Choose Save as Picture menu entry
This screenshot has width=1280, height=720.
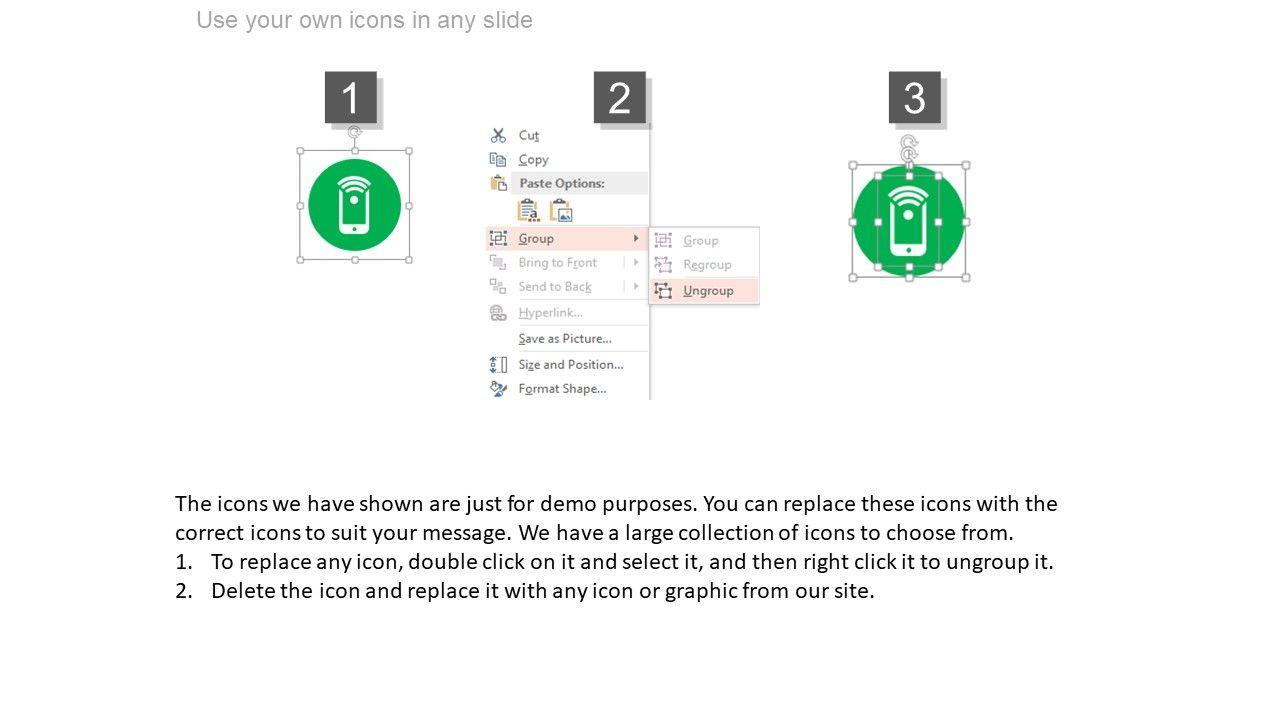click(x=565, y=339)
